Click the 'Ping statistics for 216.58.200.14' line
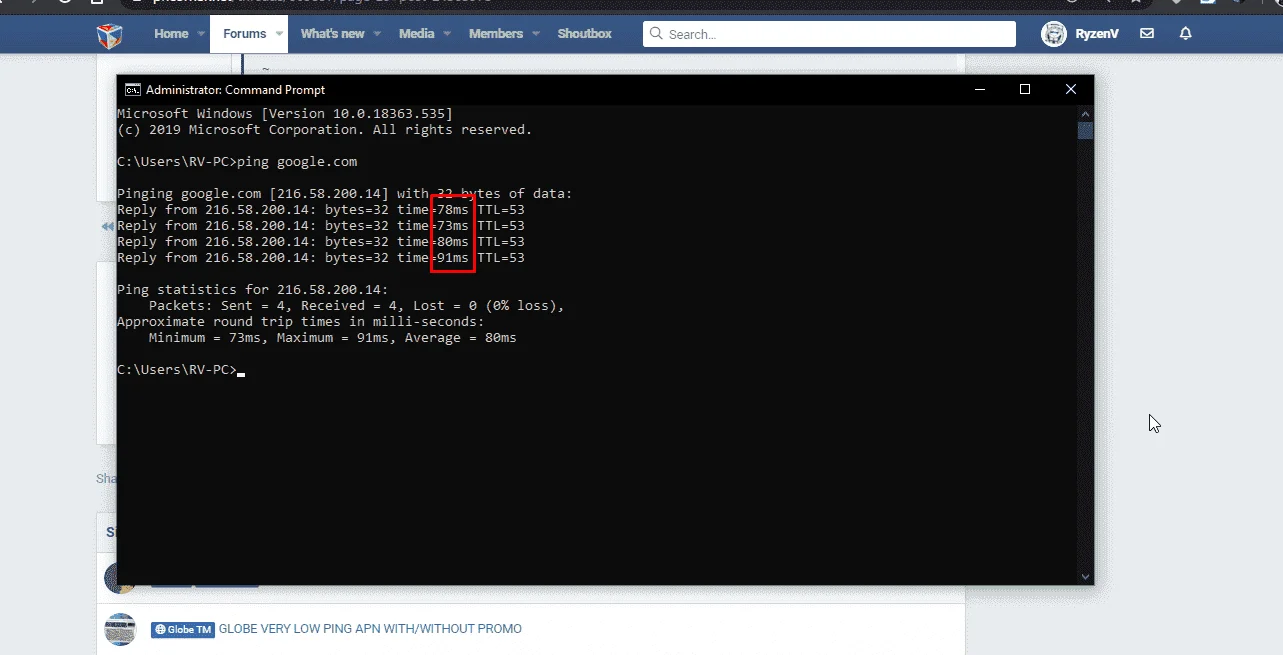 253,290
